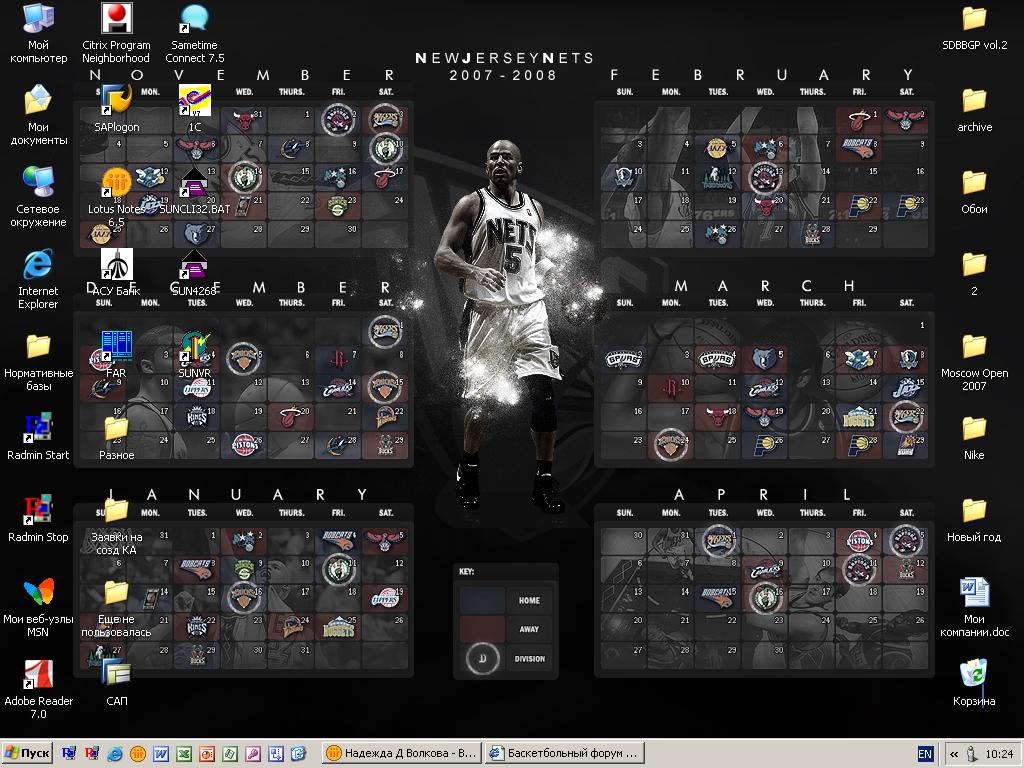Click the 10:24 taskbar clock

pyautogui.click(x=999, y=754)
